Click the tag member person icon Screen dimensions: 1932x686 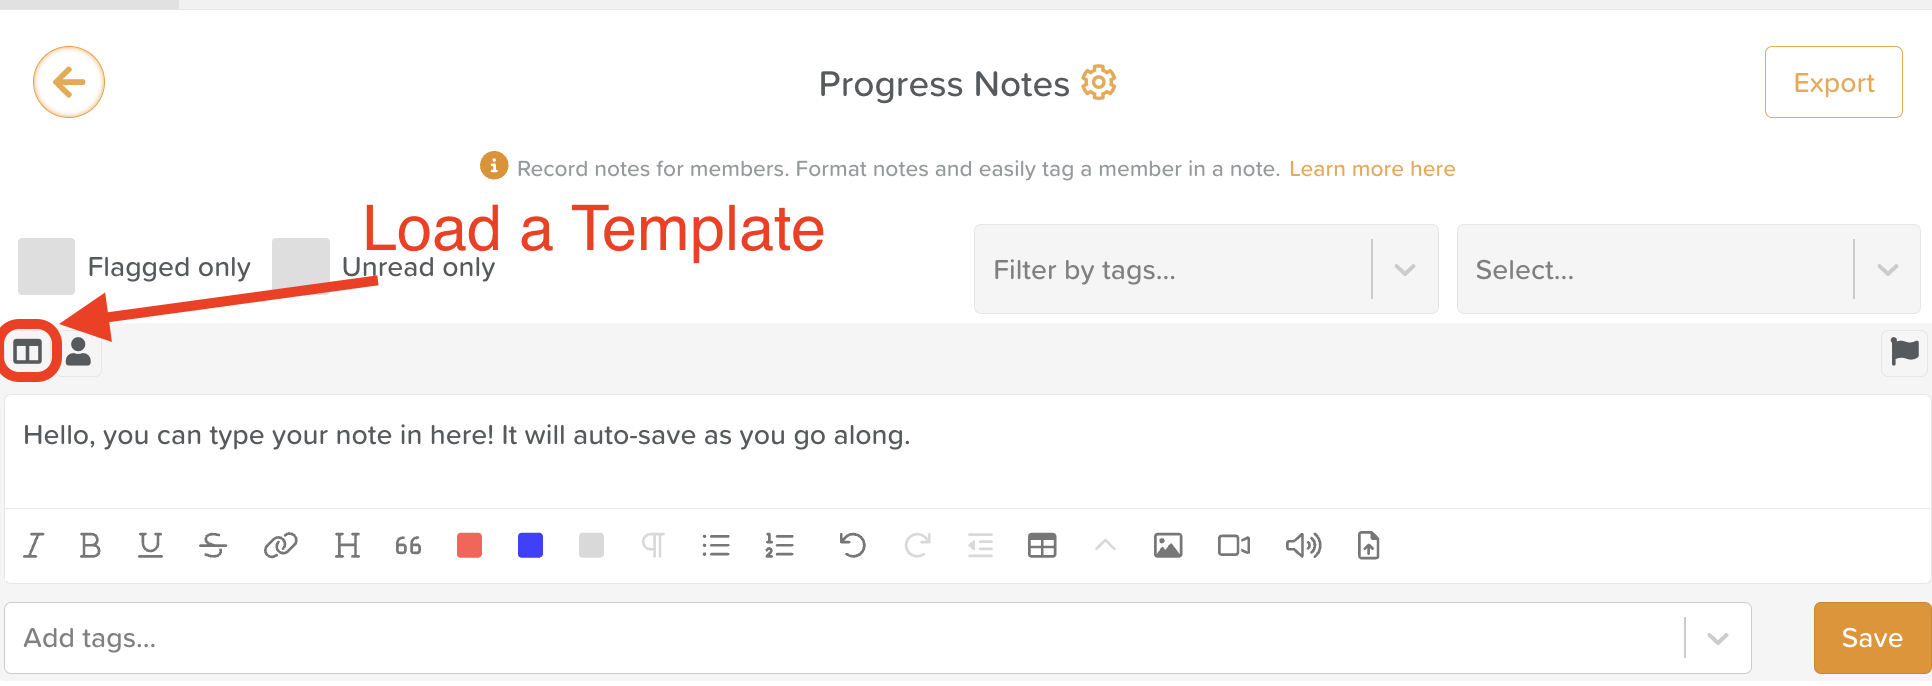(x=78, y=352)
